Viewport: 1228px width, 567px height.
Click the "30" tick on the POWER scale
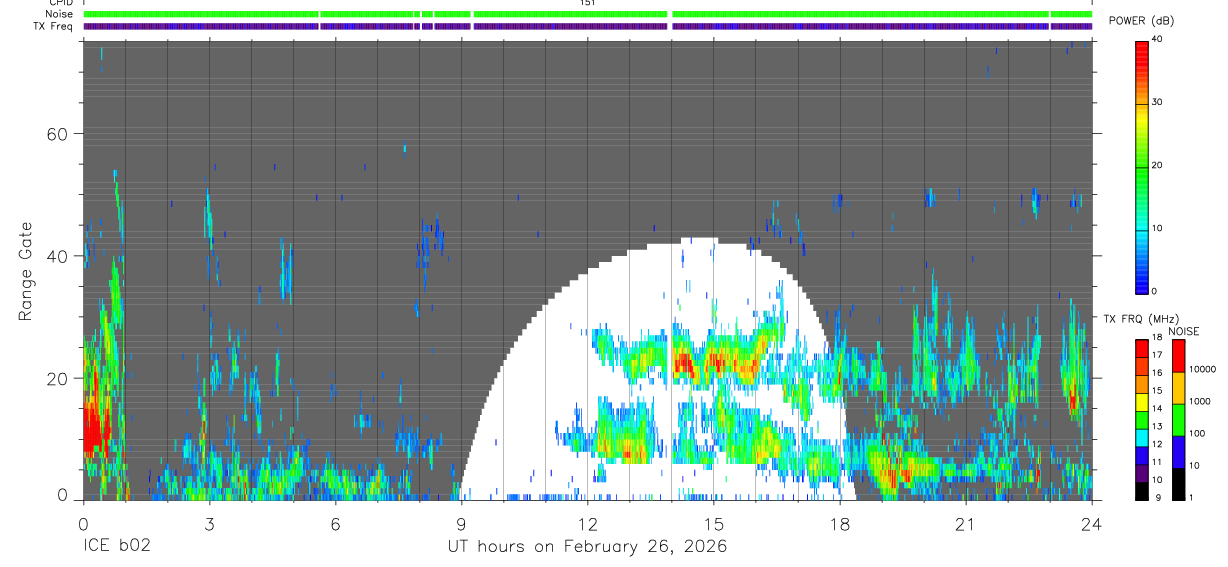(x=1156, y=102)
